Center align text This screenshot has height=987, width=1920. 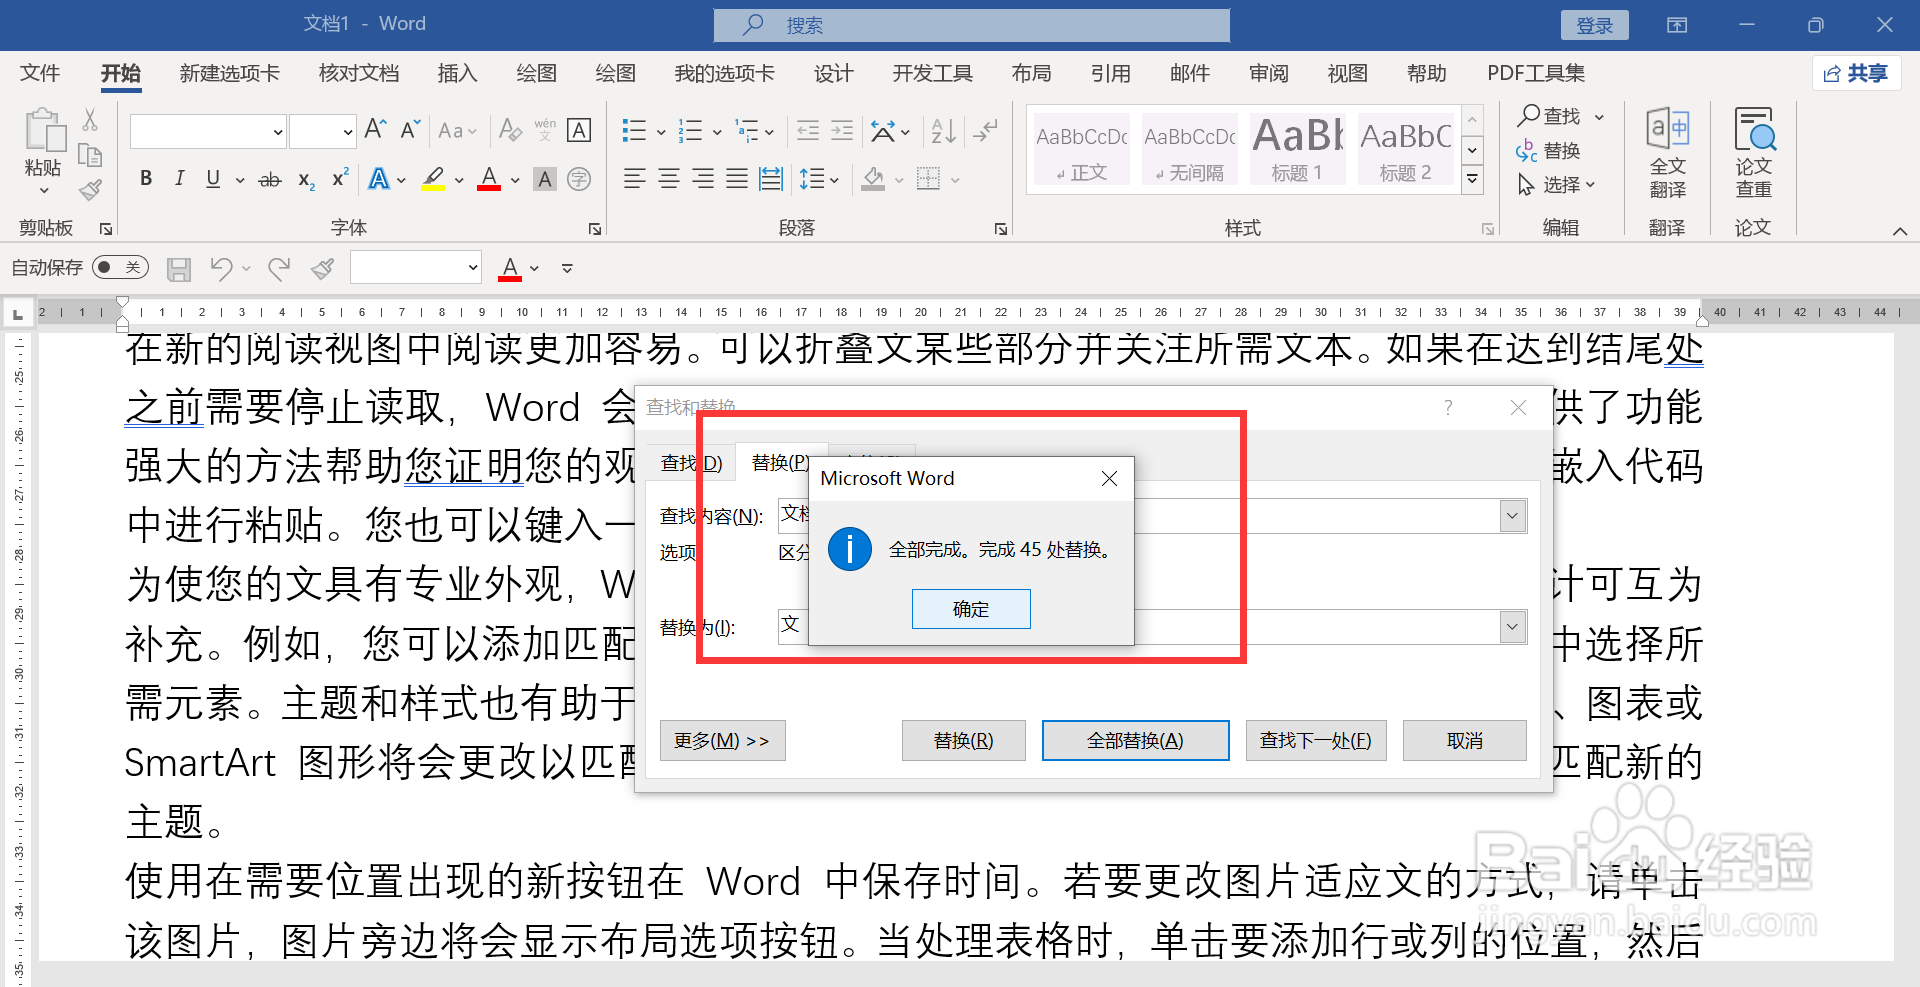(669, 179)
